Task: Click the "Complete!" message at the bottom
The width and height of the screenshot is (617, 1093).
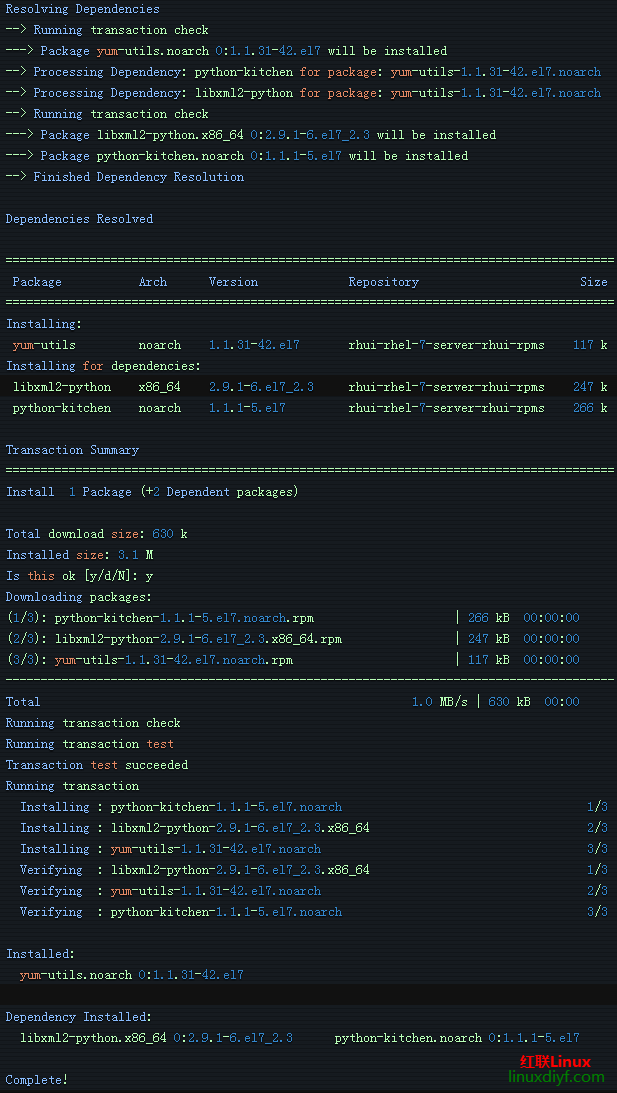Action: 37,1080
